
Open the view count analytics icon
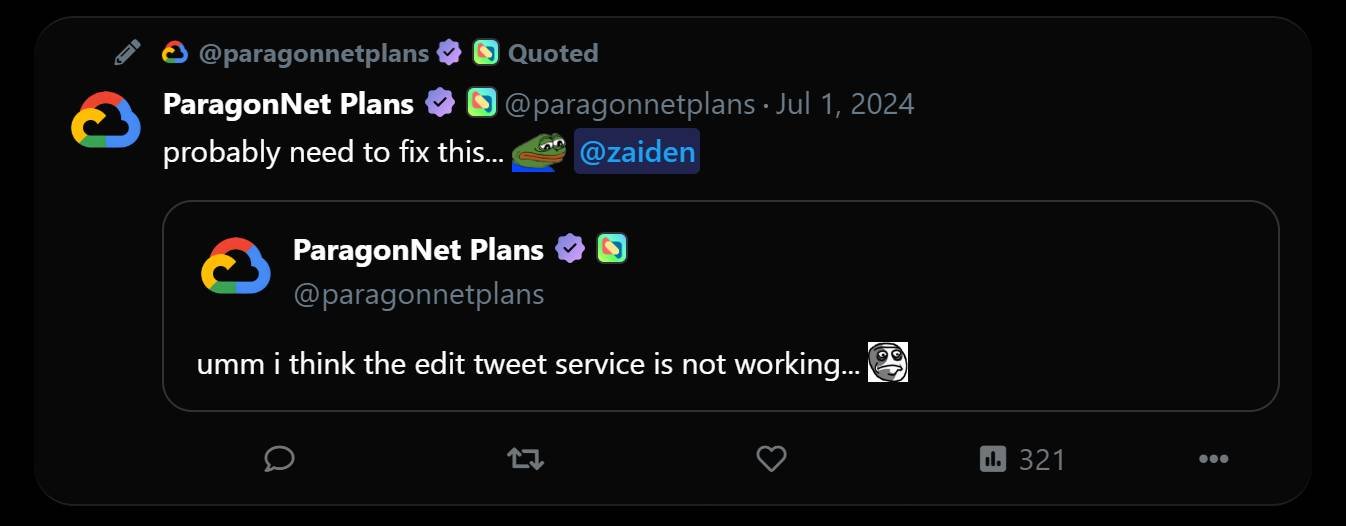tap(992, 459)
